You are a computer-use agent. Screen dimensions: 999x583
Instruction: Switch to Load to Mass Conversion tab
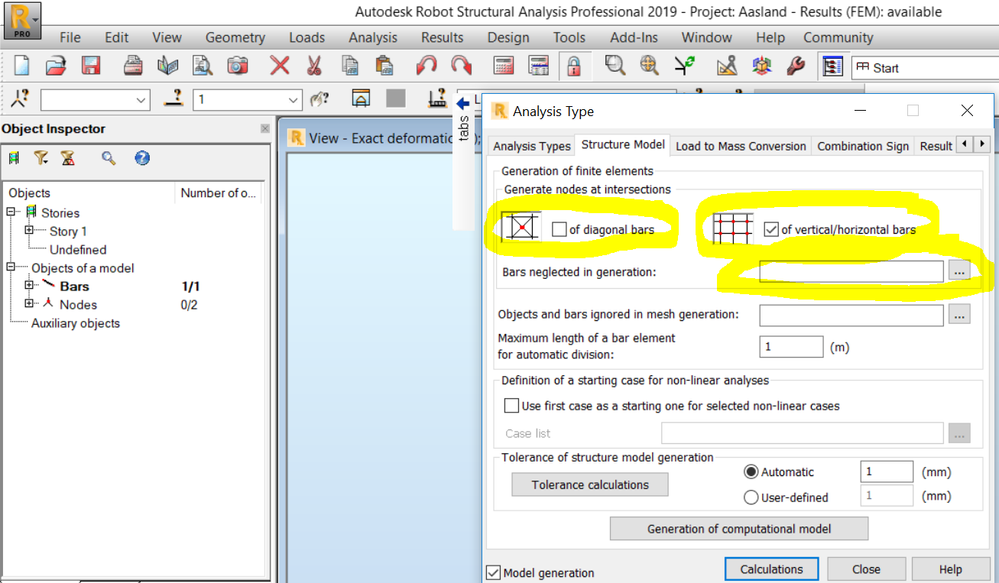740,146
